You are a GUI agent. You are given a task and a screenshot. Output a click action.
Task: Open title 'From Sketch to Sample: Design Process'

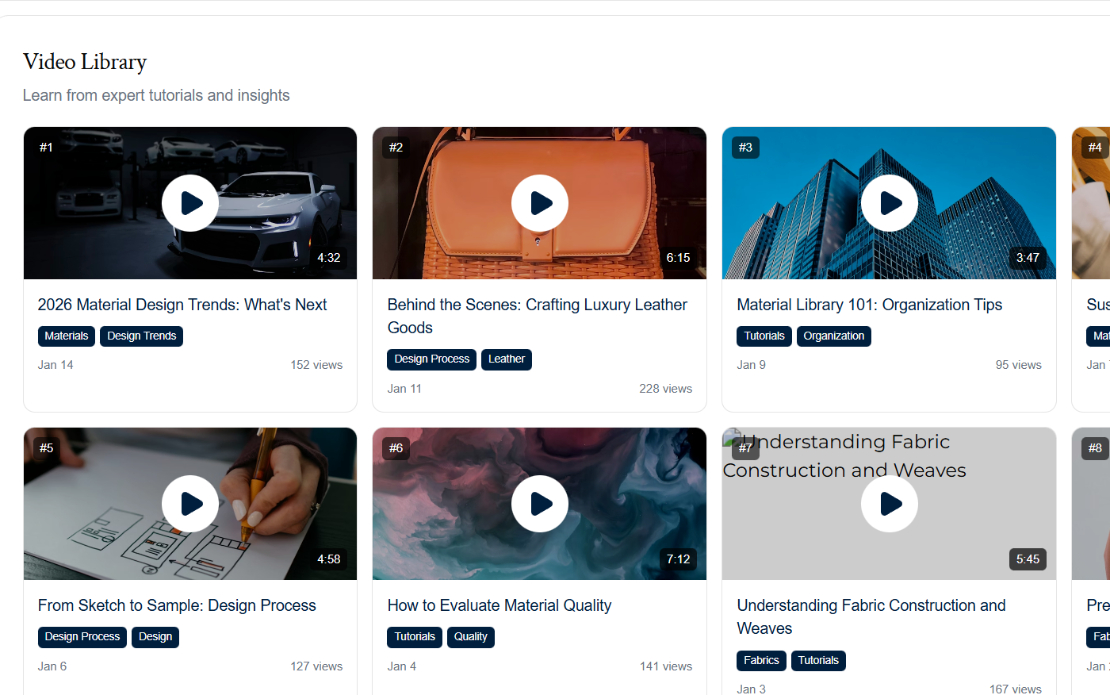coord(177,606)
